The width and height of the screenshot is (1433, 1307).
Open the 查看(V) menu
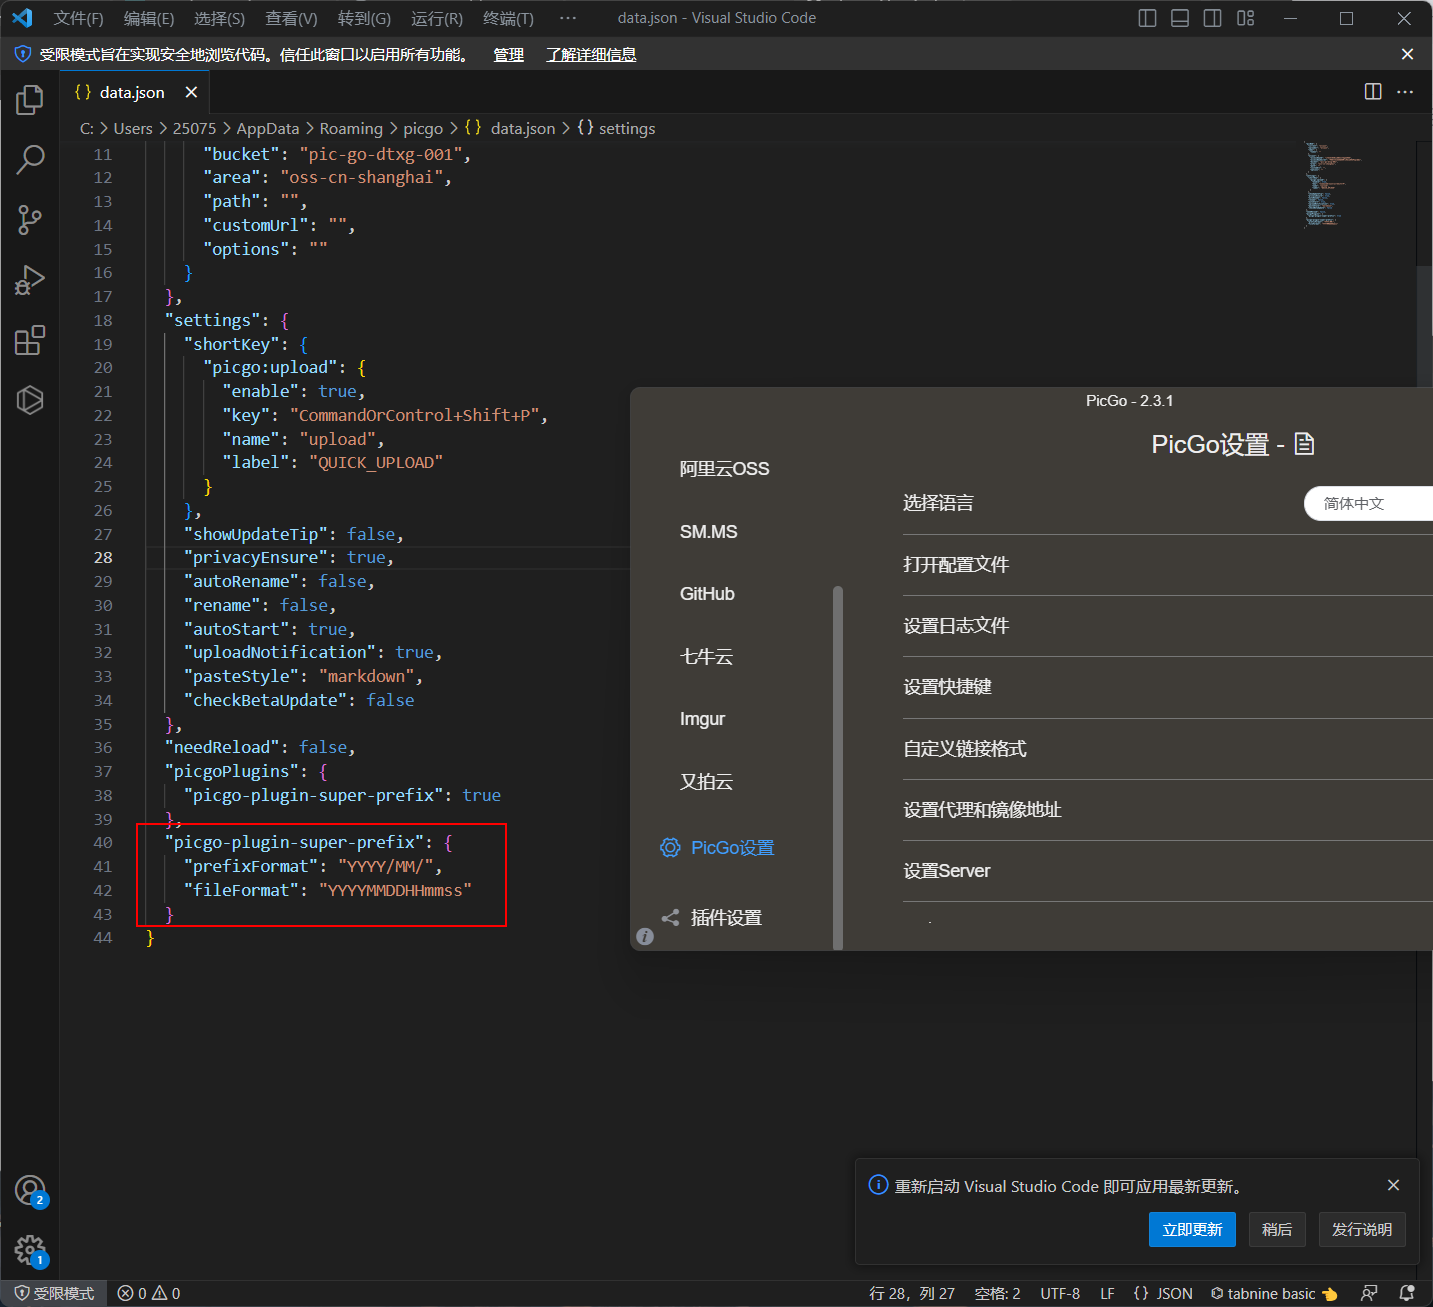[x=291, y=18]
